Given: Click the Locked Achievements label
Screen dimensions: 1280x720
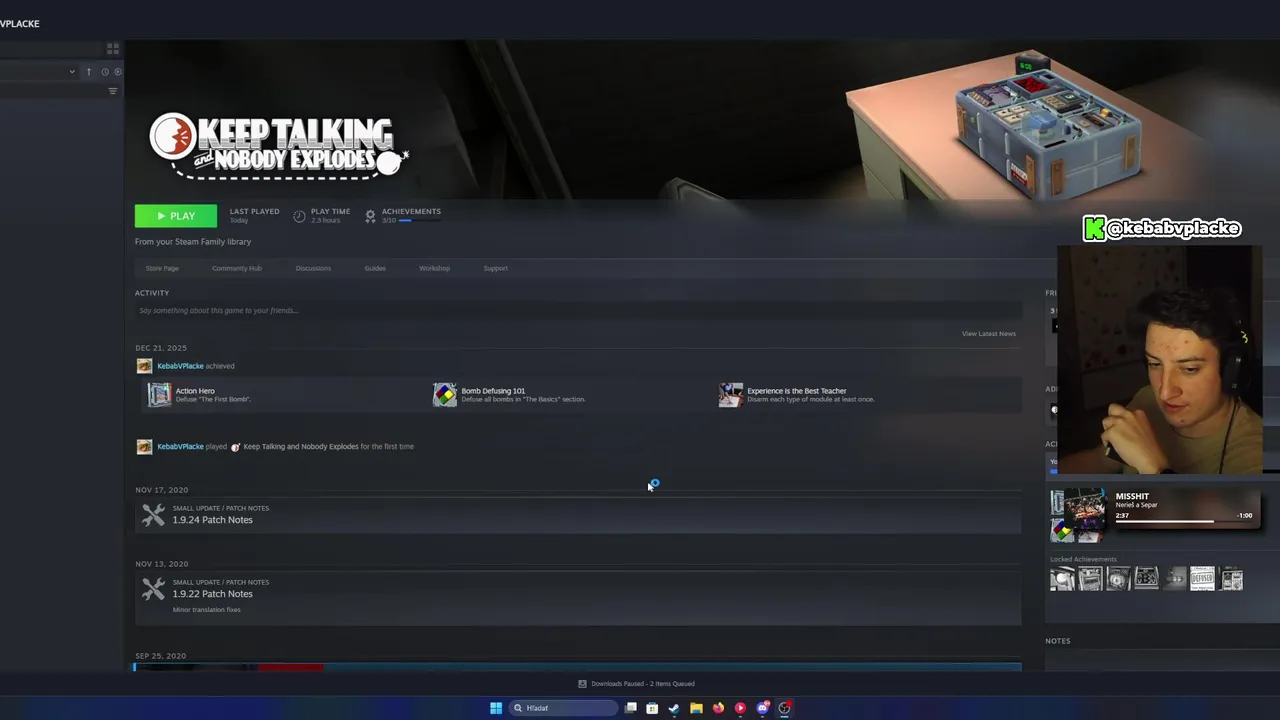Looking at the screenshot, I should 1083,559.
